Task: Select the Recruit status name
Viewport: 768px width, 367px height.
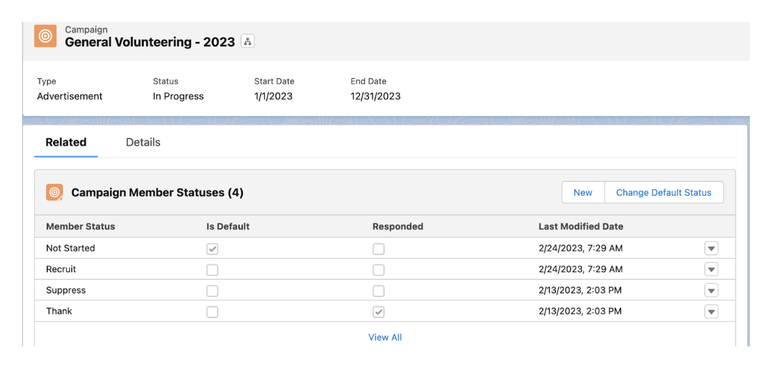Action: coord(61,269)
